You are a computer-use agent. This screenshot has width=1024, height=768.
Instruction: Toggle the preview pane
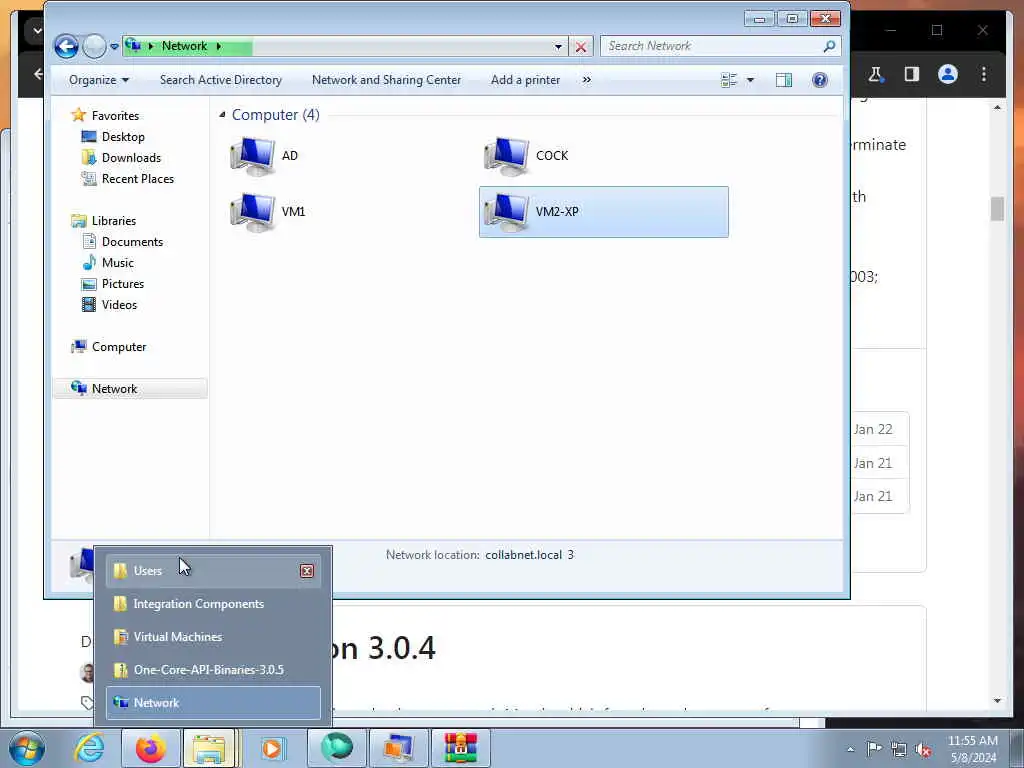784,80
